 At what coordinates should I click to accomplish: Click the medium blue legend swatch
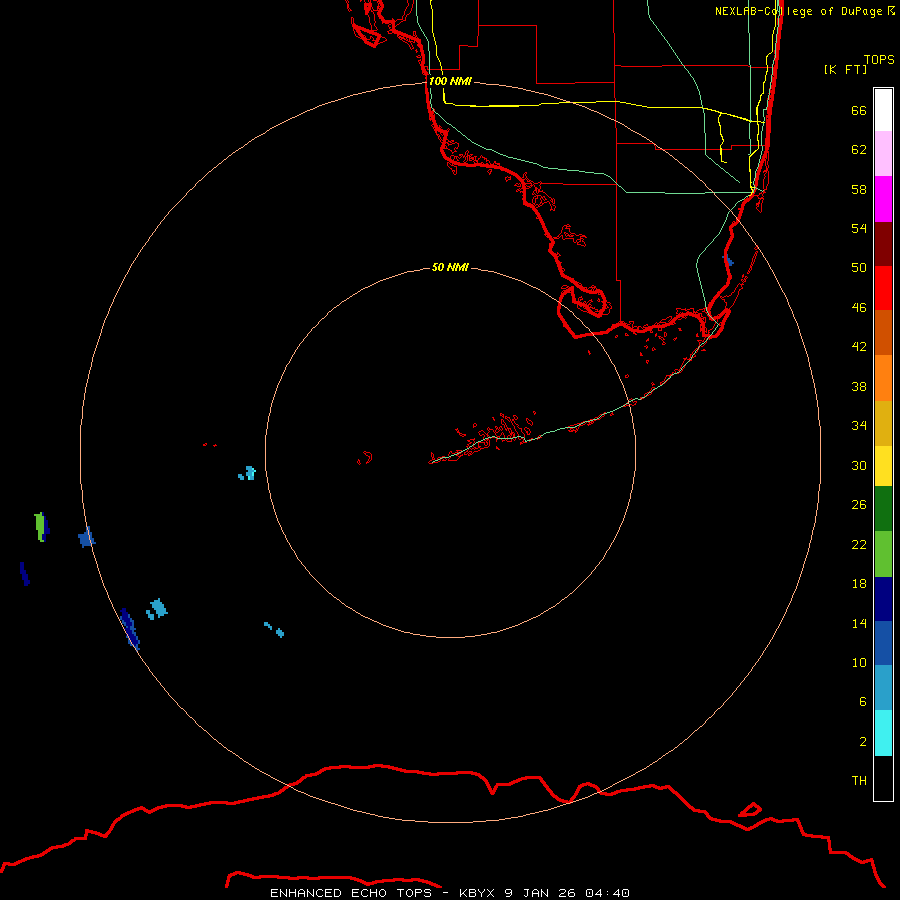[x=883, y=643]
